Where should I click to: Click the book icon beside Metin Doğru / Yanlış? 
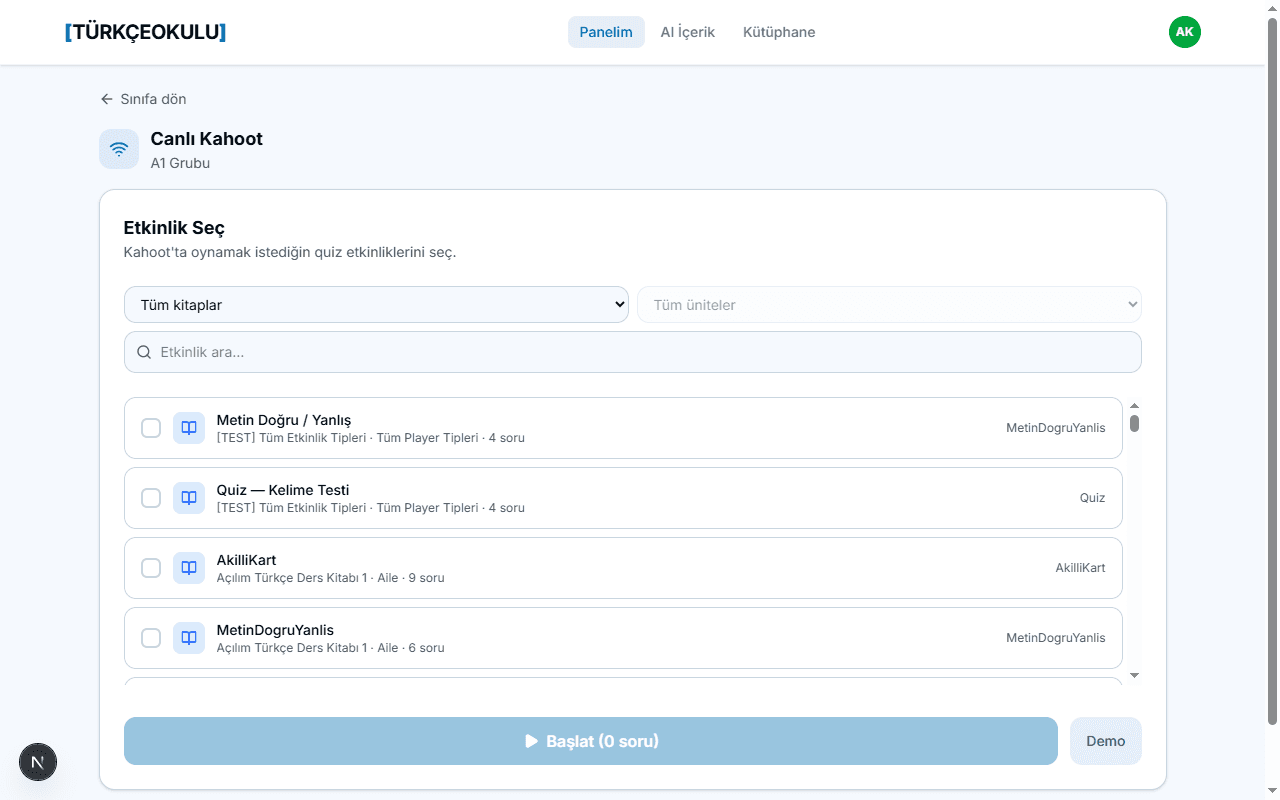[189, 428]
